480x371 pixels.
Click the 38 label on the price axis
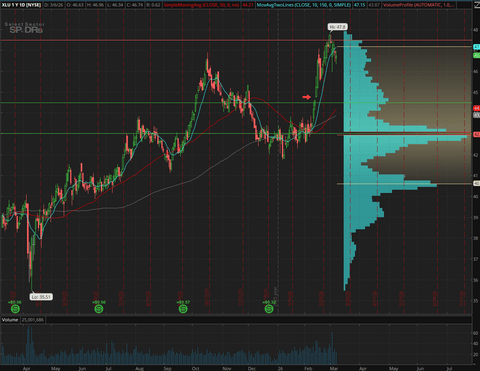(476, 238)
